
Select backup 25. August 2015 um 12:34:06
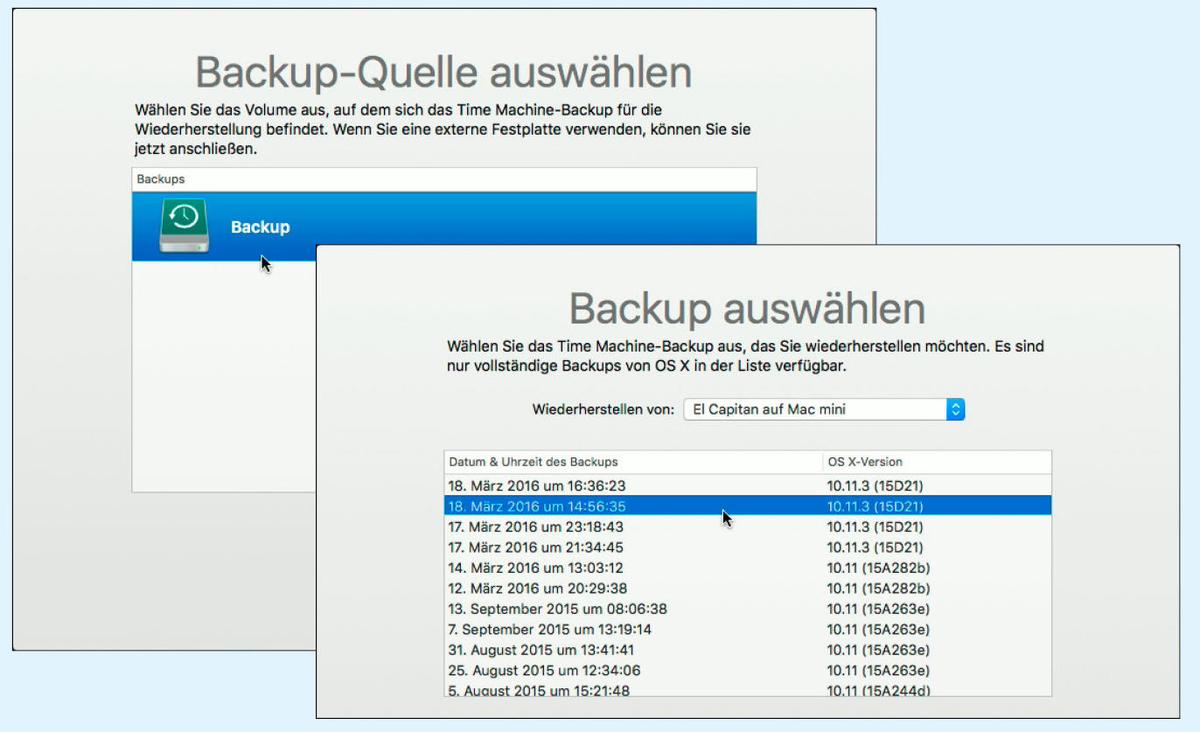coord(748,670)
